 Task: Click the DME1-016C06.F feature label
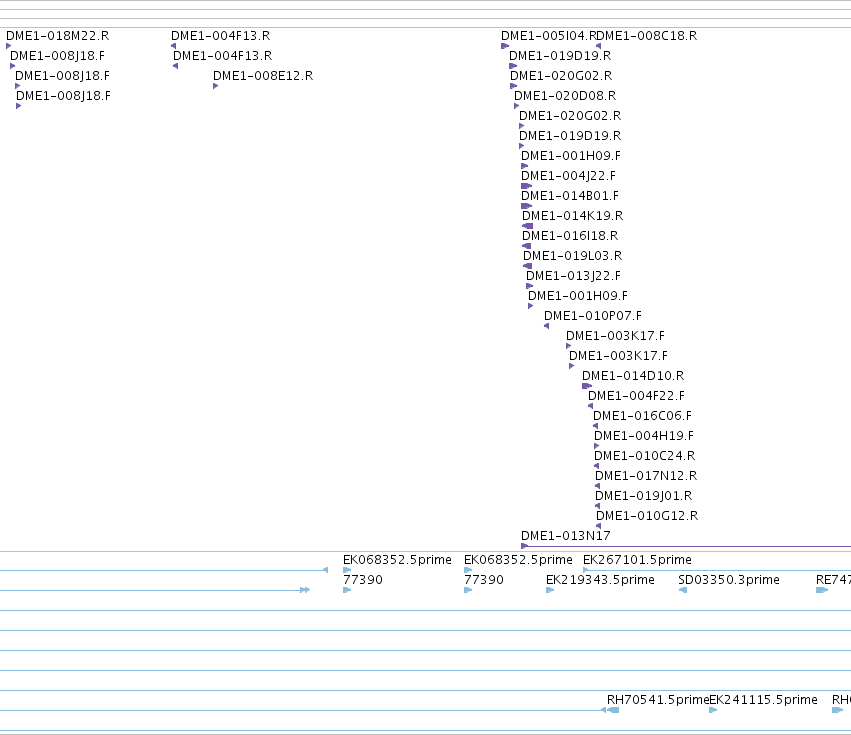tap(642, 416)
